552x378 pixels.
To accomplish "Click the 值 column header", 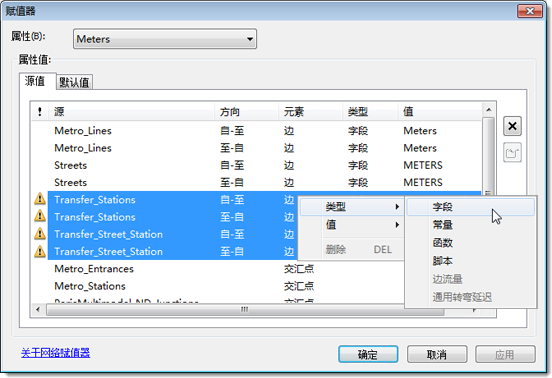I will point(440,112).
